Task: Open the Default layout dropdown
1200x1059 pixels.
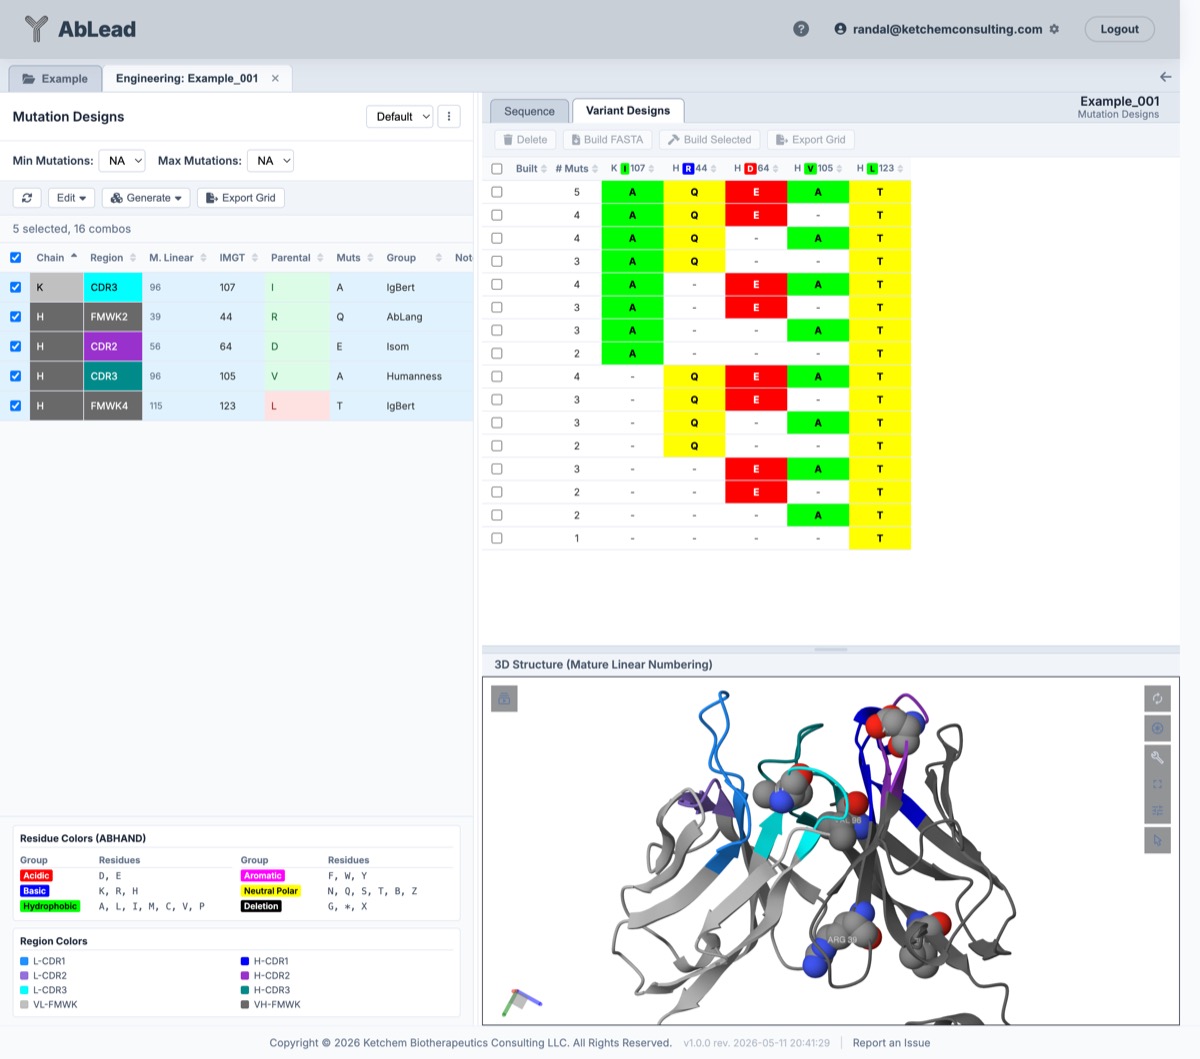Action: click(x=400, y=116)
